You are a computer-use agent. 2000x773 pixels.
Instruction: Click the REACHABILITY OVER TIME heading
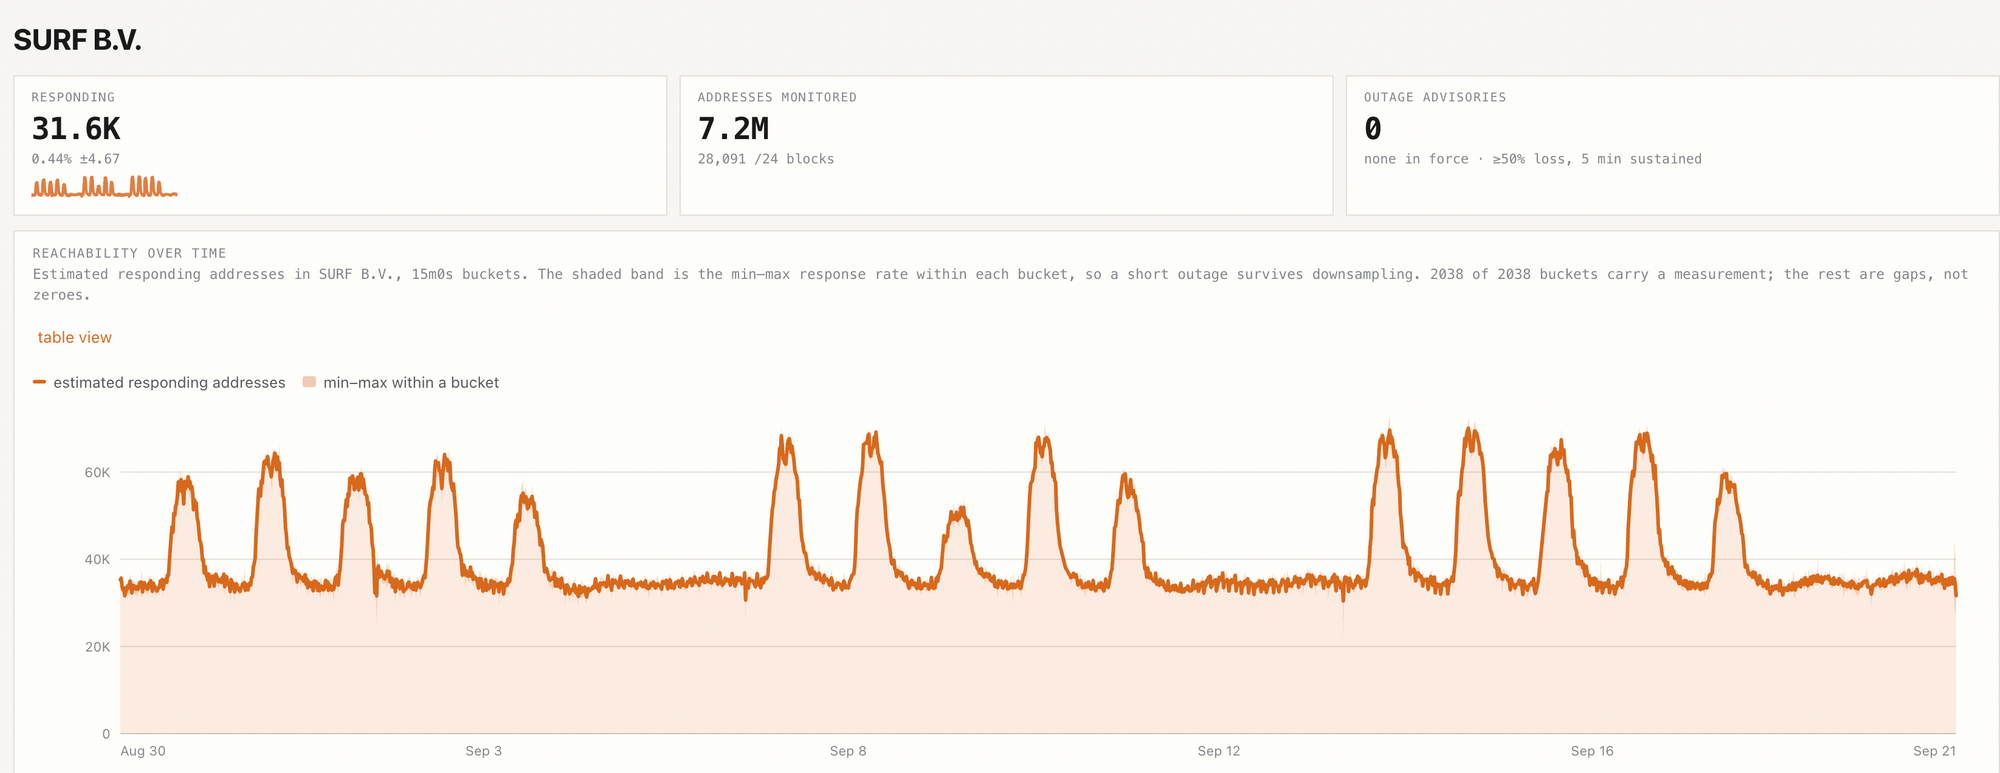click(129, 253)
